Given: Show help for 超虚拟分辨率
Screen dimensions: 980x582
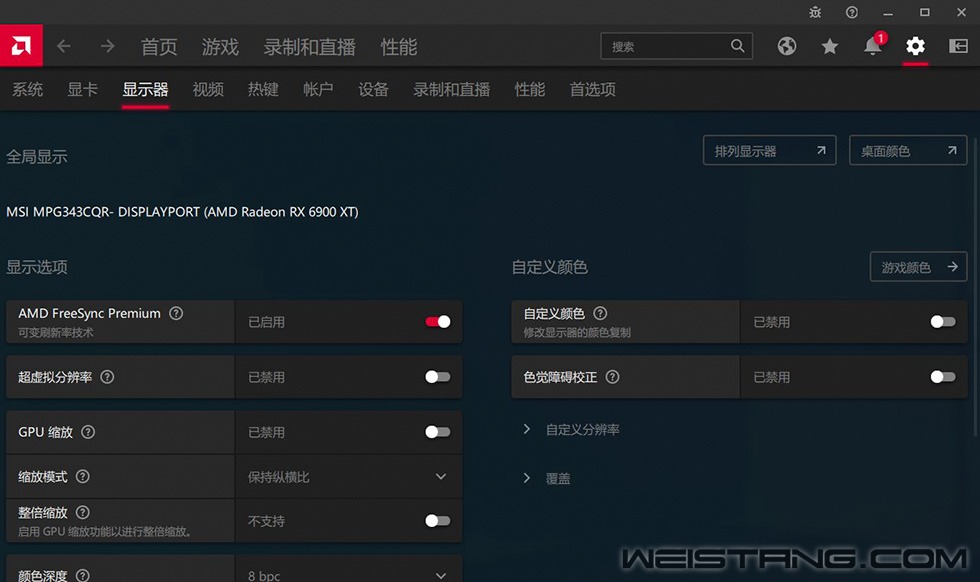Looking at the screenshot, I should click(x=108, y=377).
